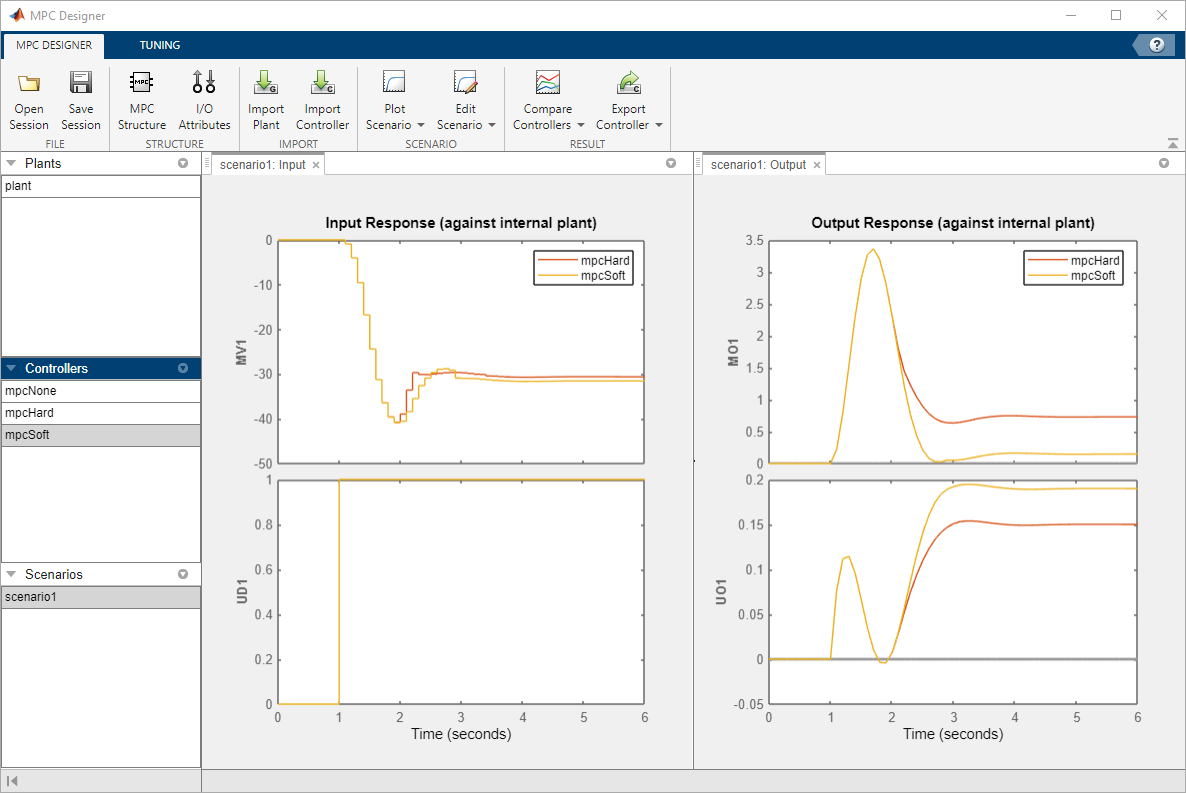Screen dimensions: 1186x793
Task: Open the I/O Attributes tool
Action: (x=204, y=84)
